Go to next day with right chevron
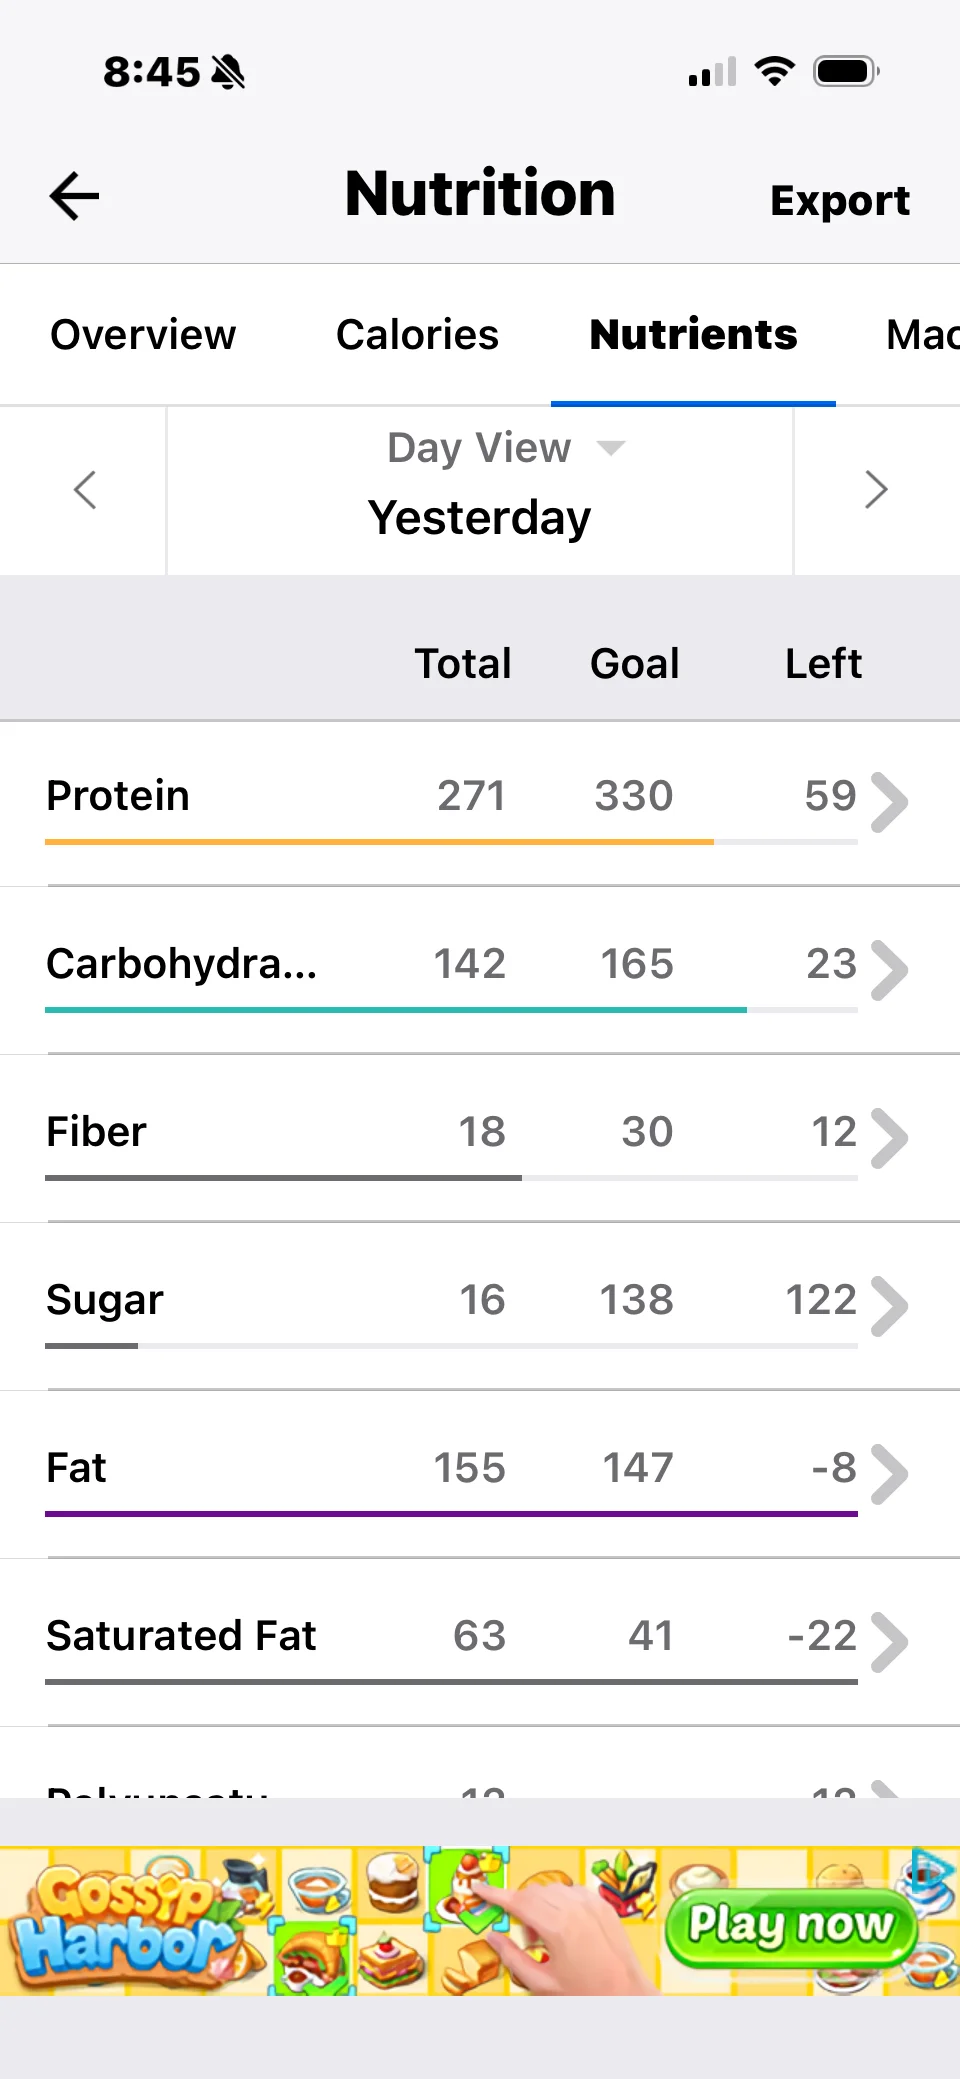The height and width of the screenshot is (2079, 960). click(876, 490)
